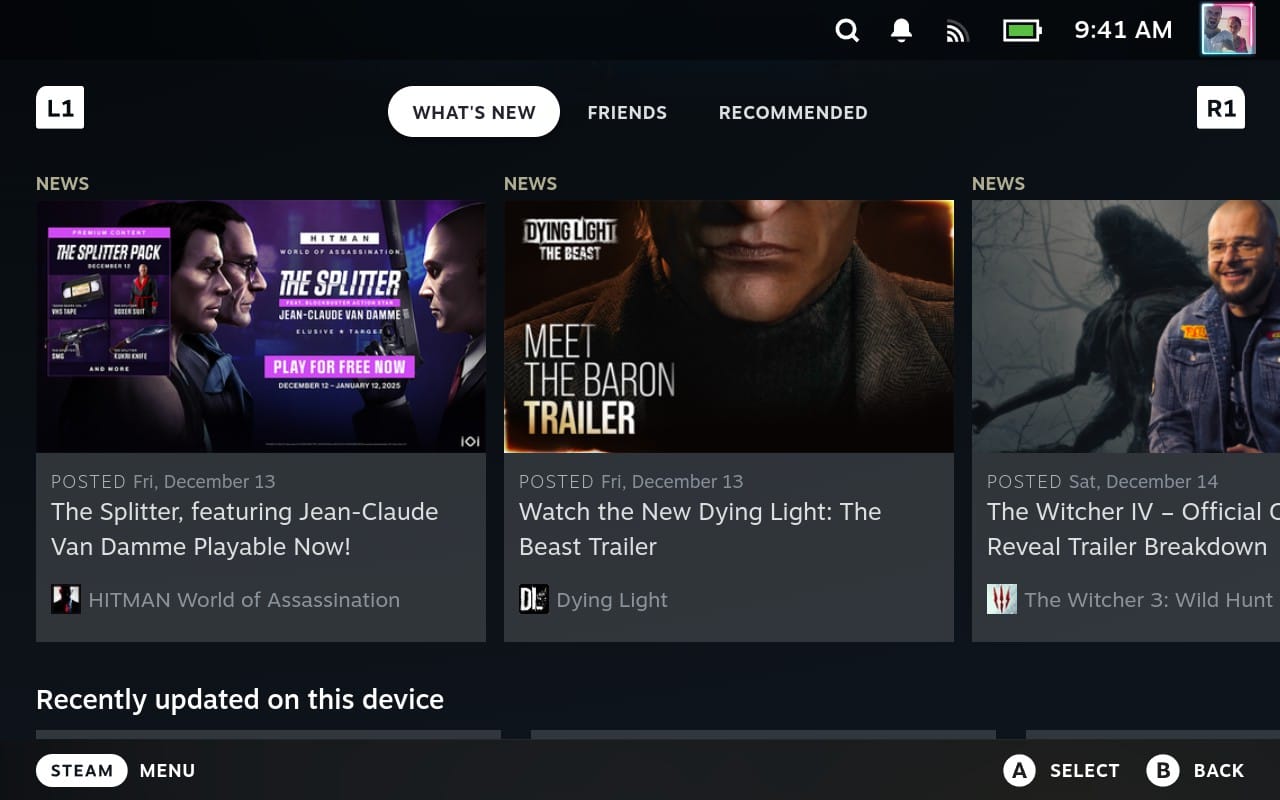Click the R1 bumper glyph
The width and height of the screenshot is (1280, 800).
(1221, 108)
